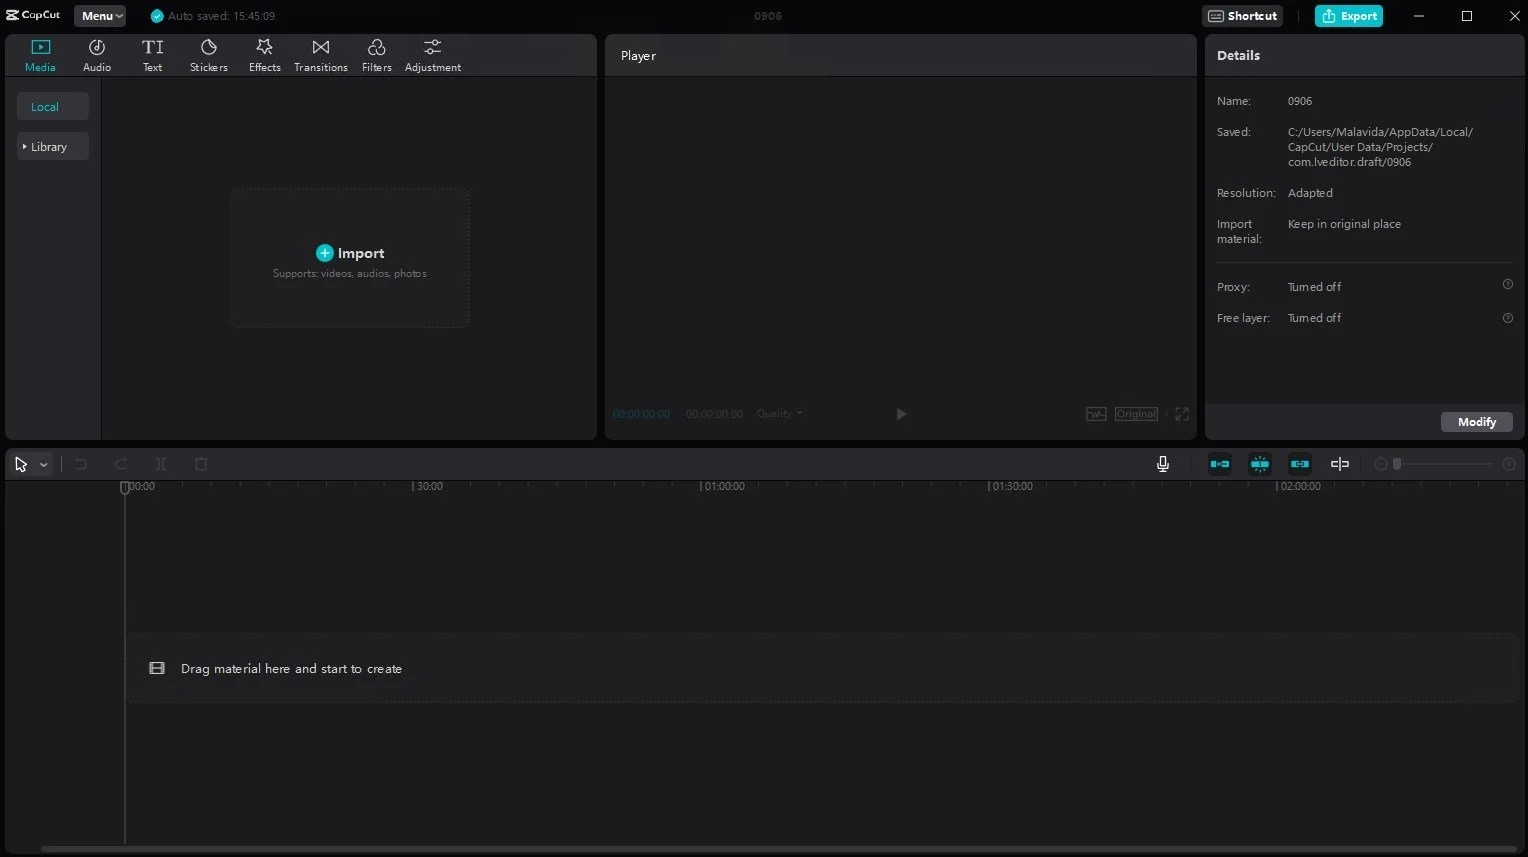
Task: Open the Text panel
Action: (x=152, y=55)
